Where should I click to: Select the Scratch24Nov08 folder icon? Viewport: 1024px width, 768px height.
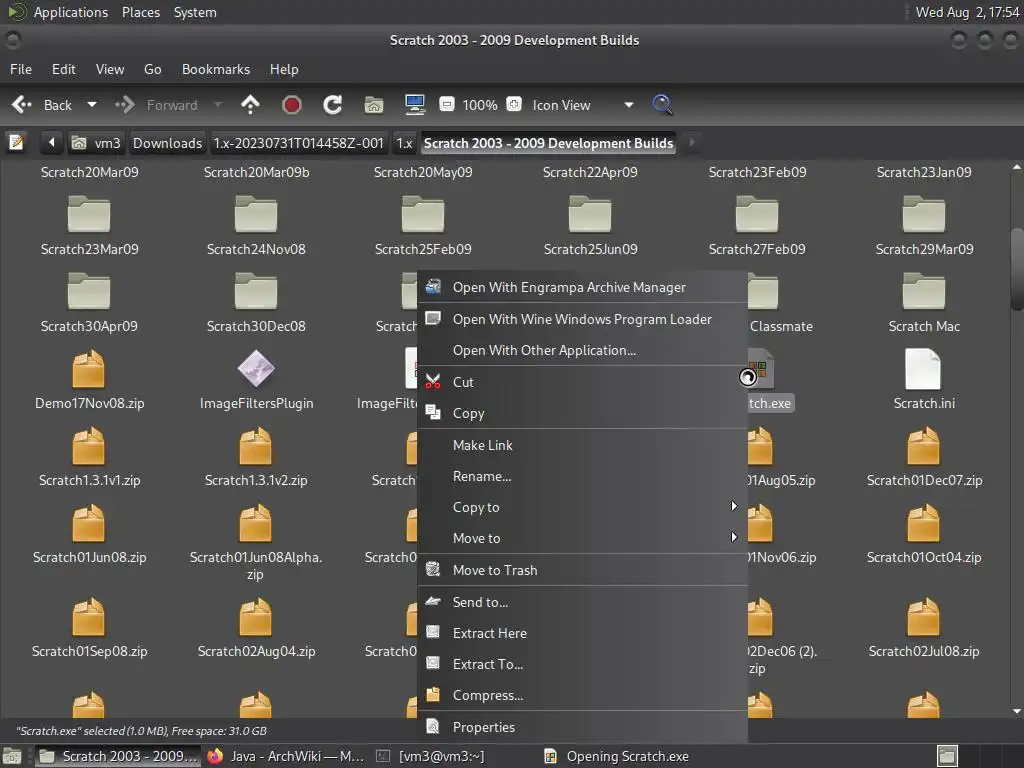pyautogui.click(x=256, y=214)
